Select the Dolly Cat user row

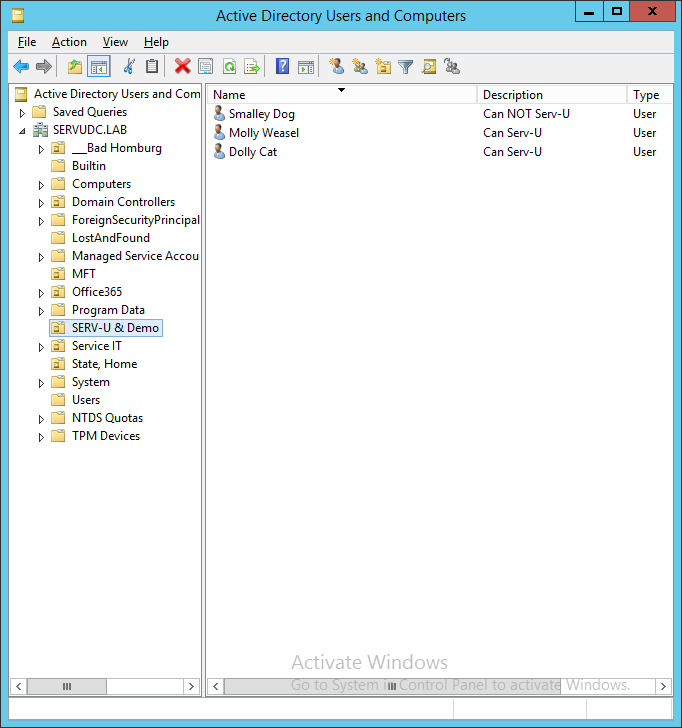tap(439, 152)
